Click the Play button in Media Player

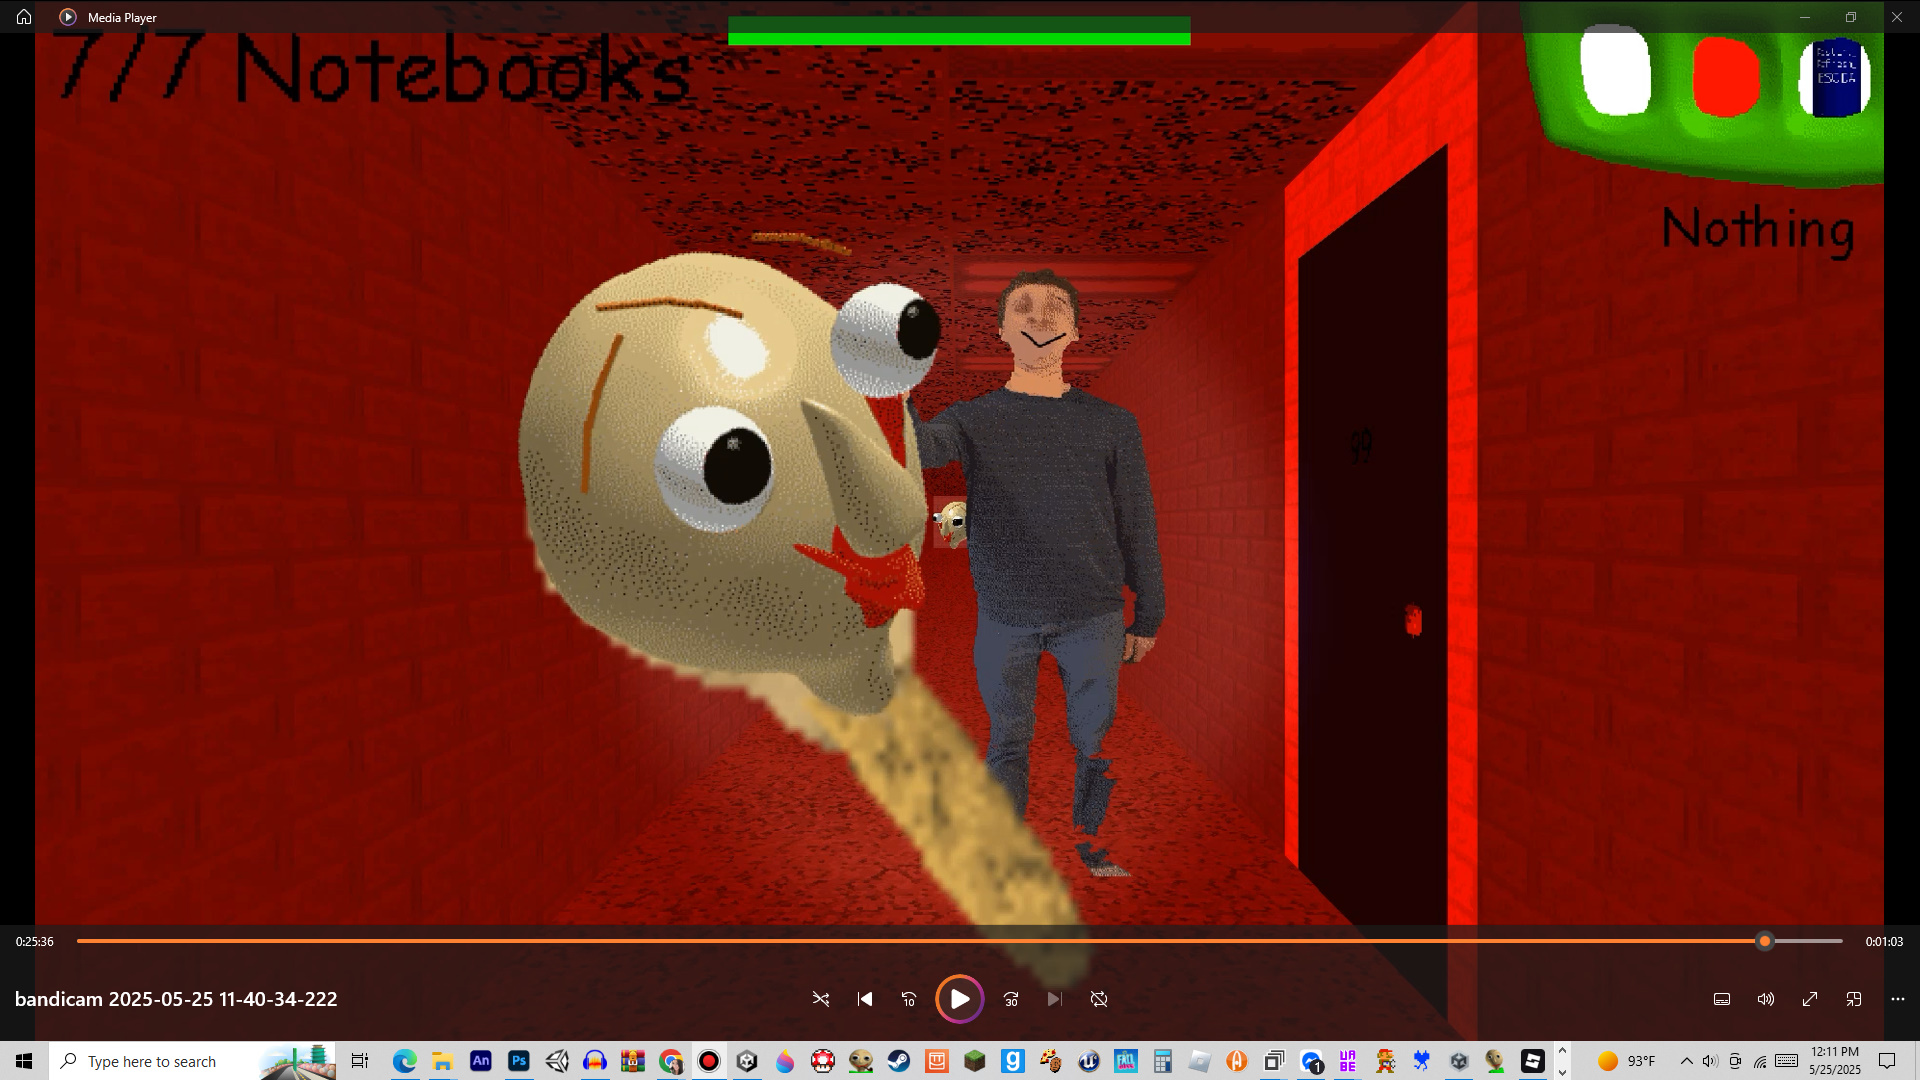pyautogui.click(x=959, y=999)
